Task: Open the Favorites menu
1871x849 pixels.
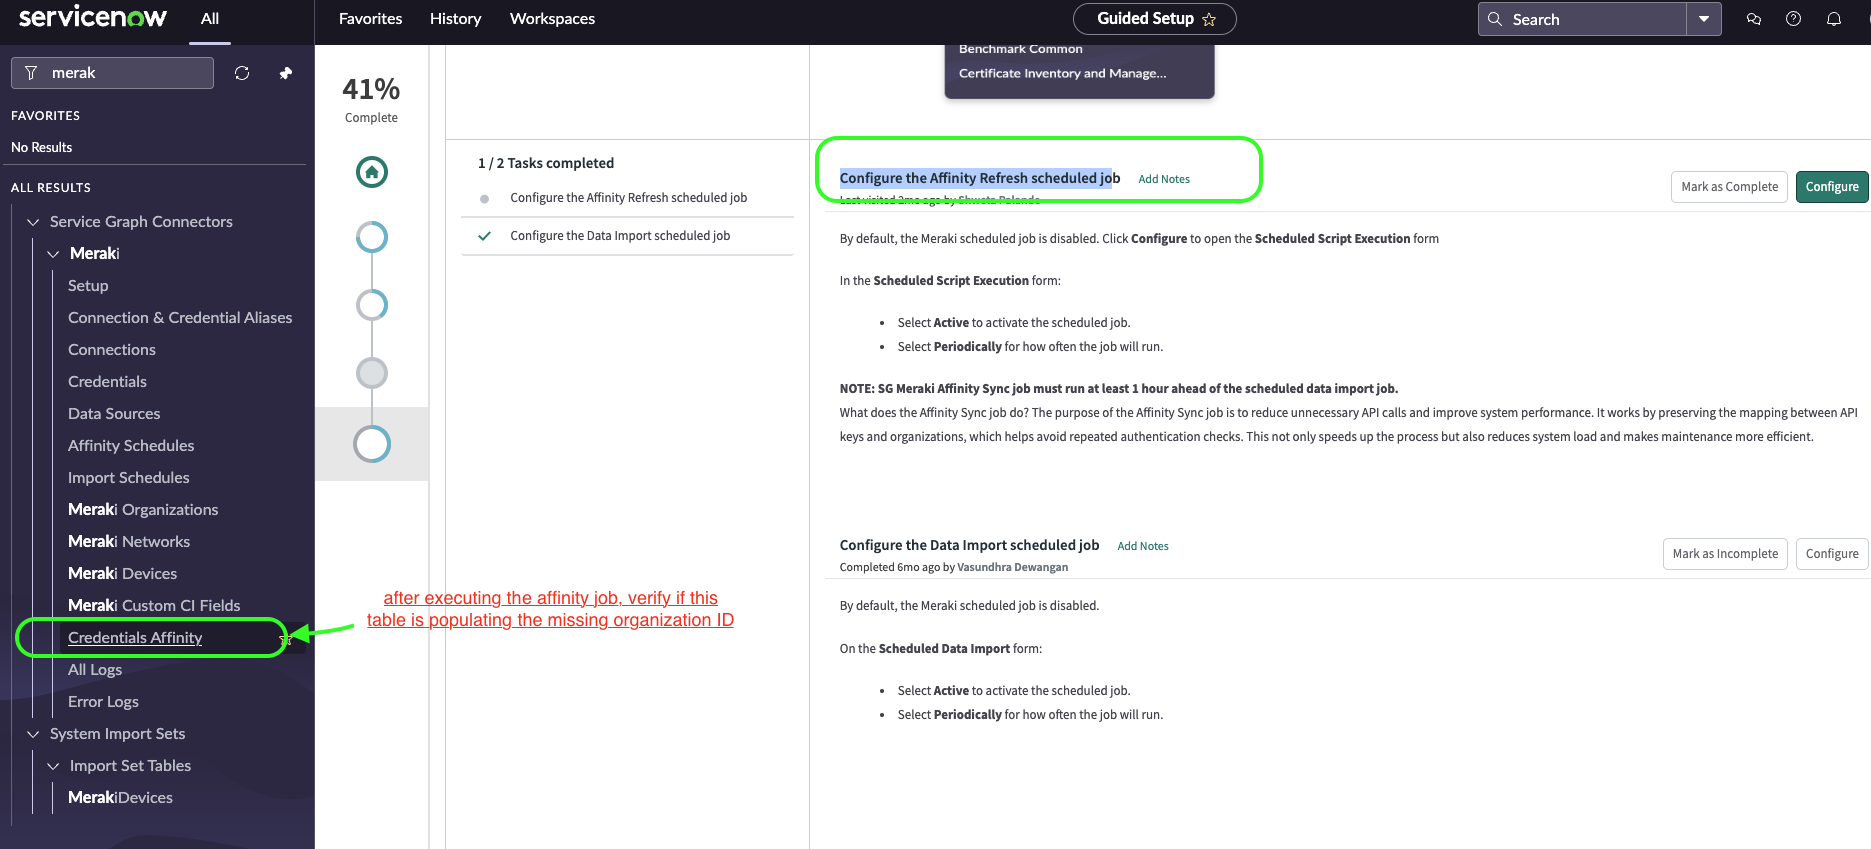Action: click(x=370, y=19)
